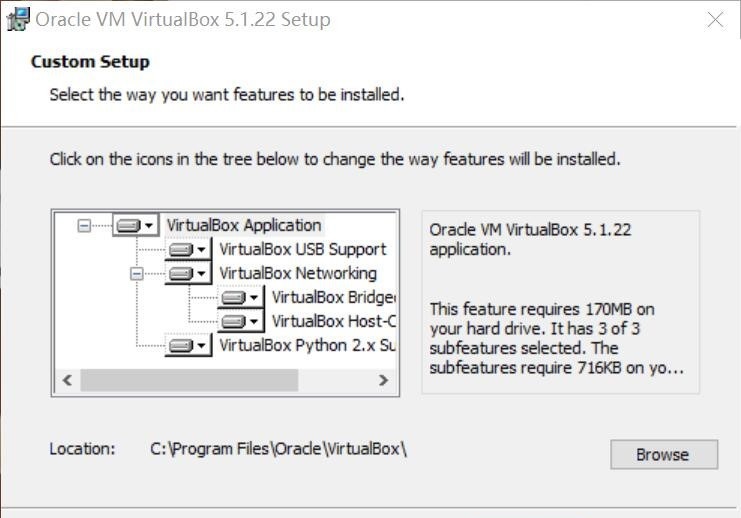
Task: Click the Browse button
Action: (x=663, y=454)
